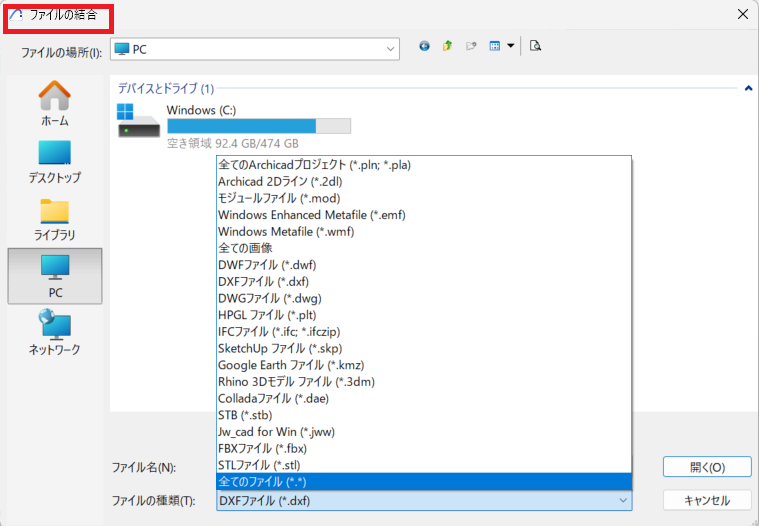Choose STB (*.stb) file type
Image resolution: width=759 pixels, height=526 pixels.
(x=424, y=415)
